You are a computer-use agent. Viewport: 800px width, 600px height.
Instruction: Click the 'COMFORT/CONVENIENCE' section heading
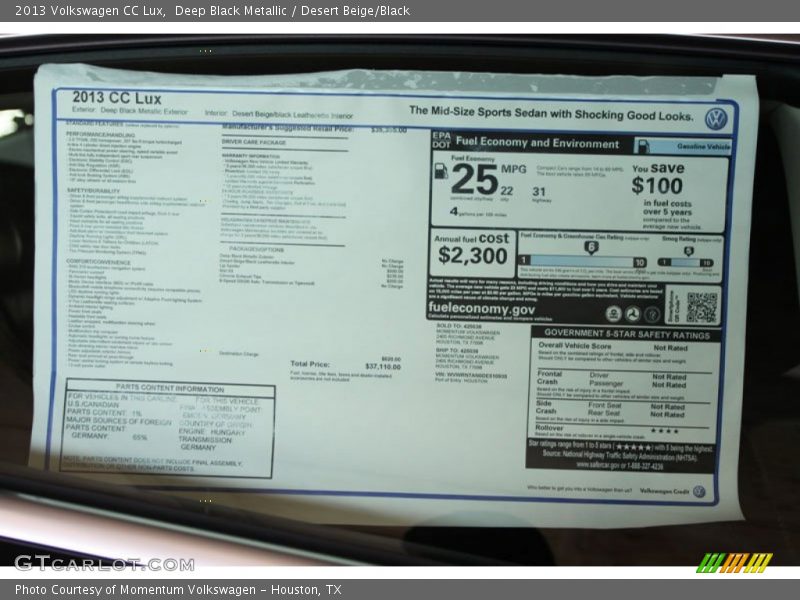pyautogui.click(x=99, y=261)
